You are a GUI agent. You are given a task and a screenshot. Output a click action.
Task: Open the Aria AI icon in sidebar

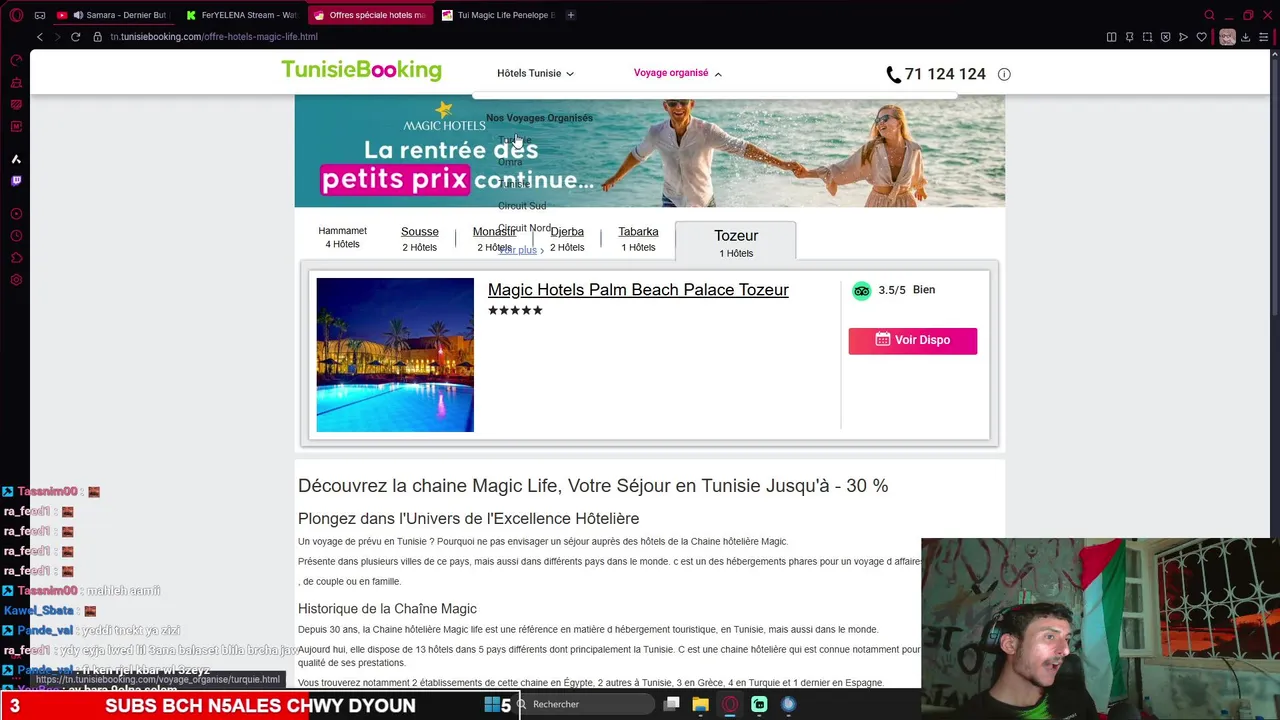click(16, 159)
